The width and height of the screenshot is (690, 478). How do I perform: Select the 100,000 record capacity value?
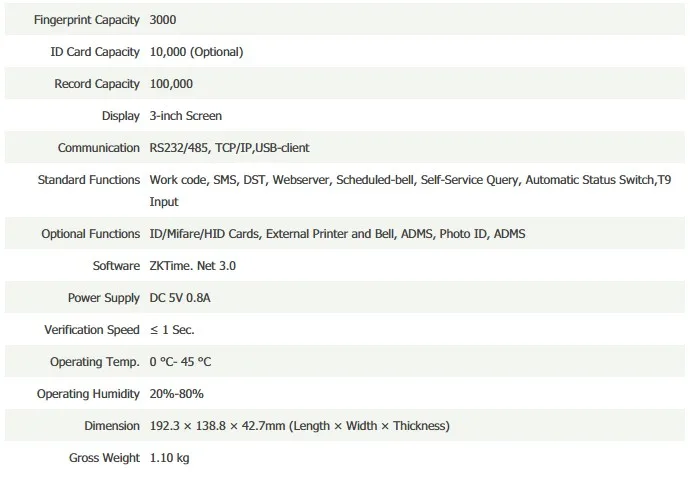pos(171,84)
